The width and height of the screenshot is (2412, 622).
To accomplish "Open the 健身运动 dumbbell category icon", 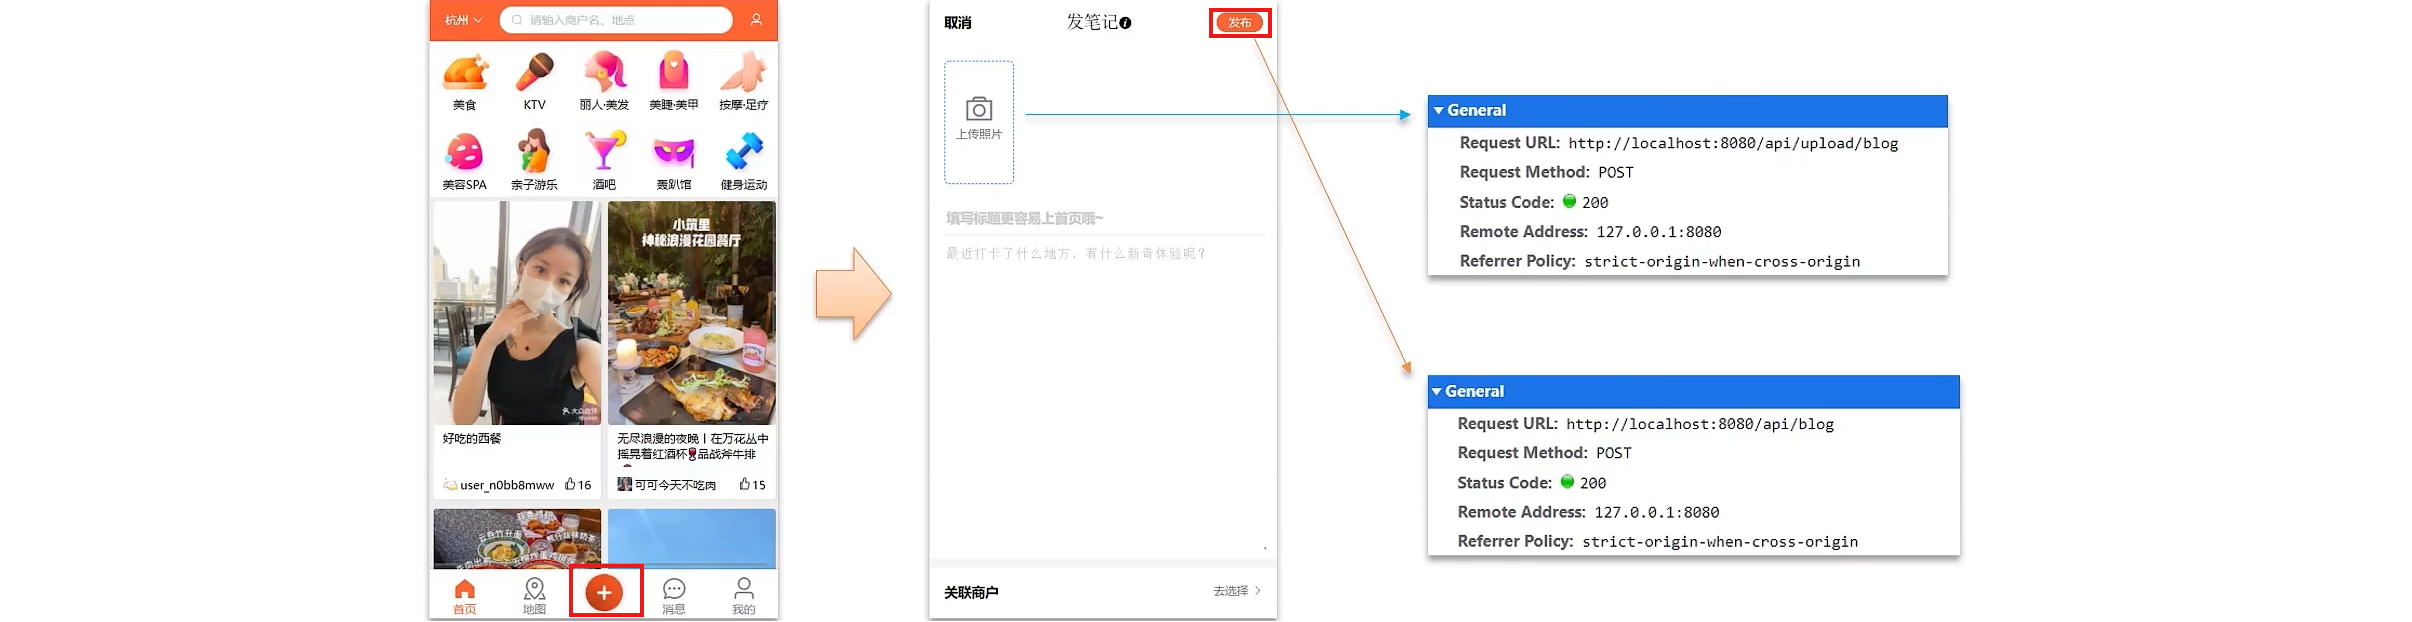I will pyautogui.click(x=744, y=153).
